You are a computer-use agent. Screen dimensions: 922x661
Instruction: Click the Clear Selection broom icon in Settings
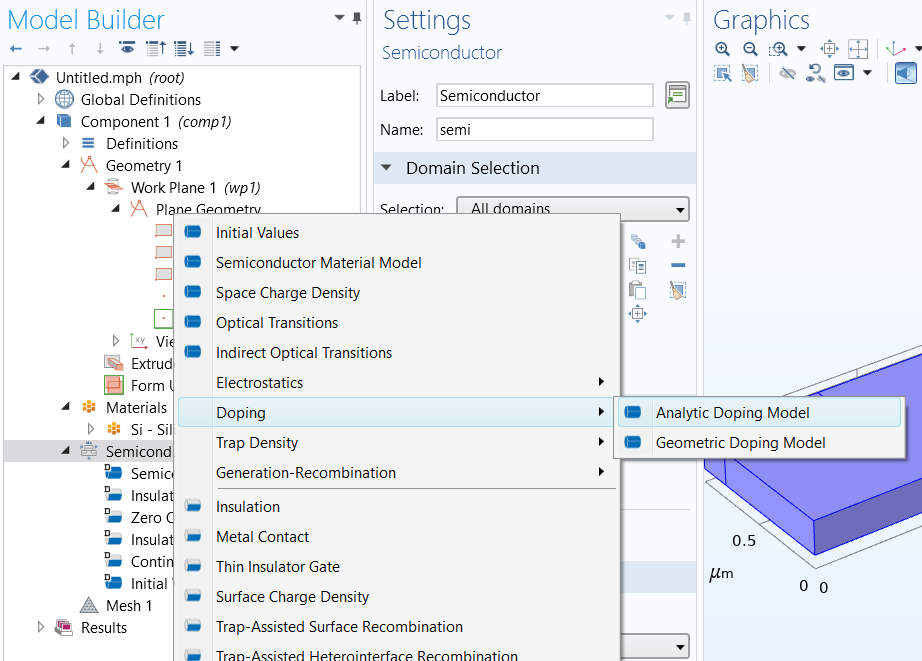[678, 290]
